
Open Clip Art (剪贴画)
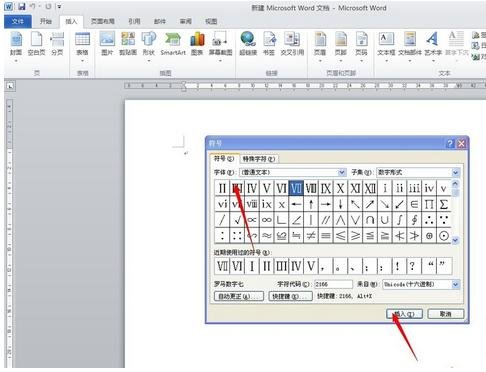tap(128, 39)
